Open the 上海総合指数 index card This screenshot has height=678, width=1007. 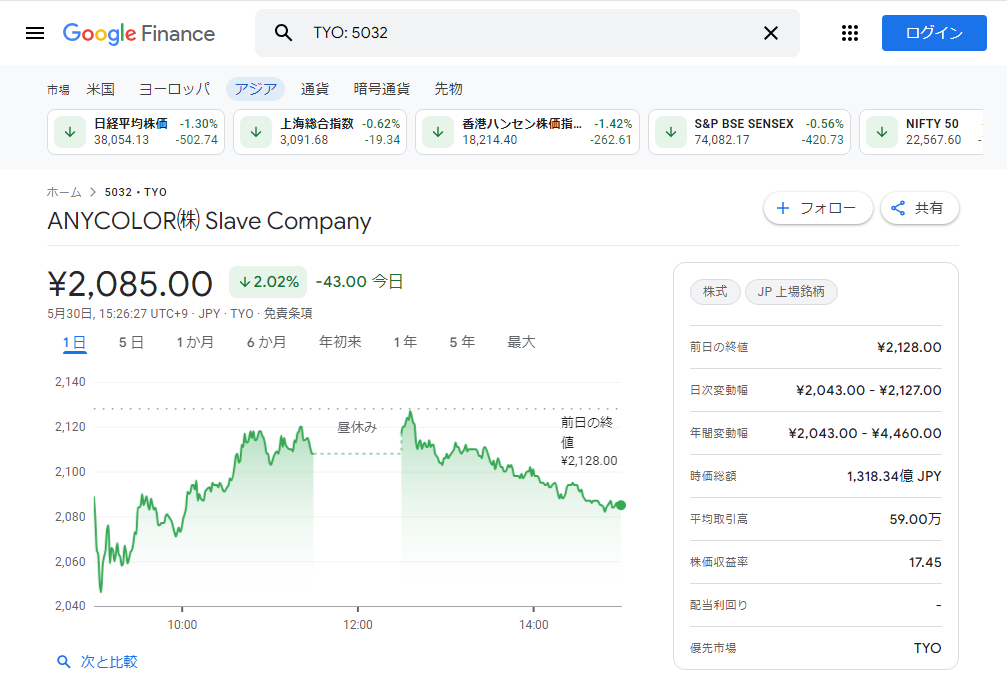pyautogui.click(x=320, y=132)
